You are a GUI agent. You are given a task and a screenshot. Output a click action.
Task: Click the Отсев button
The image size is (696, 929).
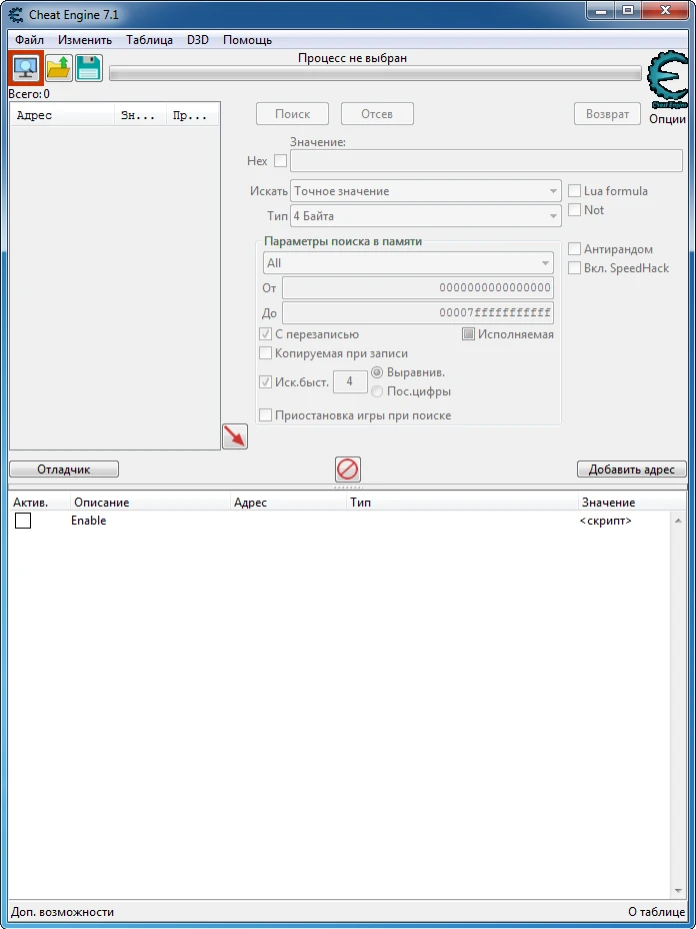click(x=377, y=114)
